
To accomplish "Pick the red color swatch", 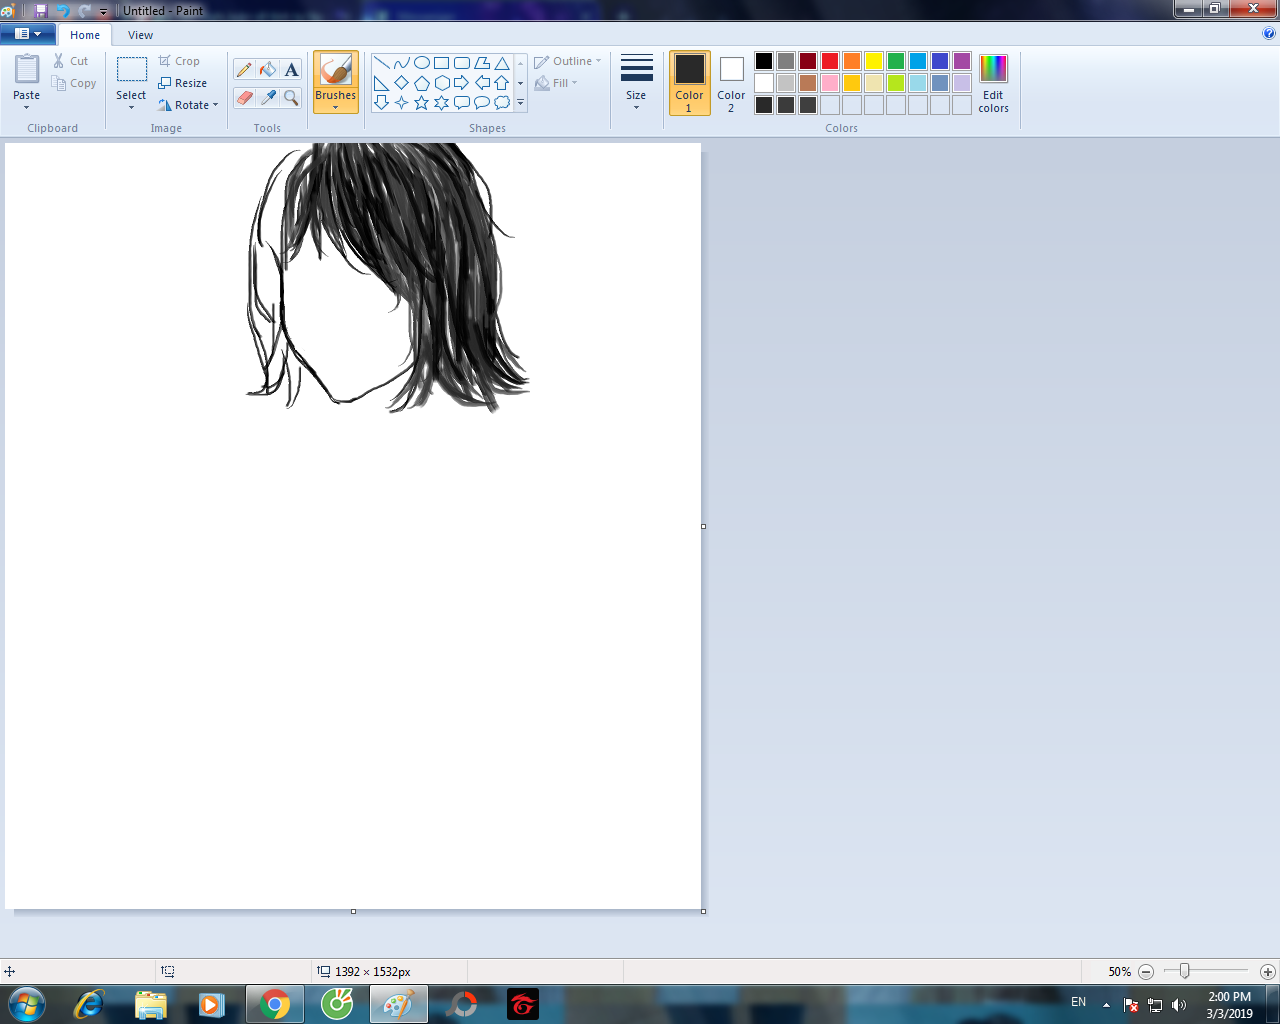I will pyautogui.click(x=830, y=61).
